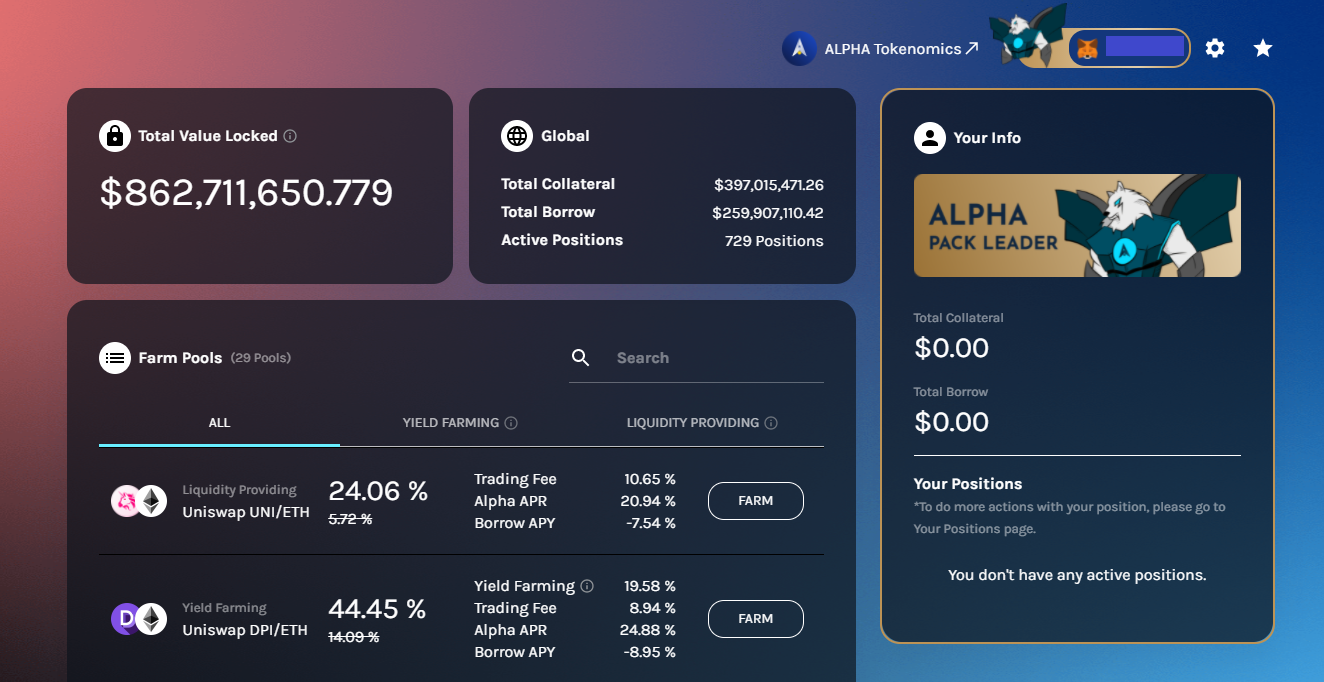Click "You don't have any active positions" text
This screenshot has width=1324, height=682.
[1077, 575]
